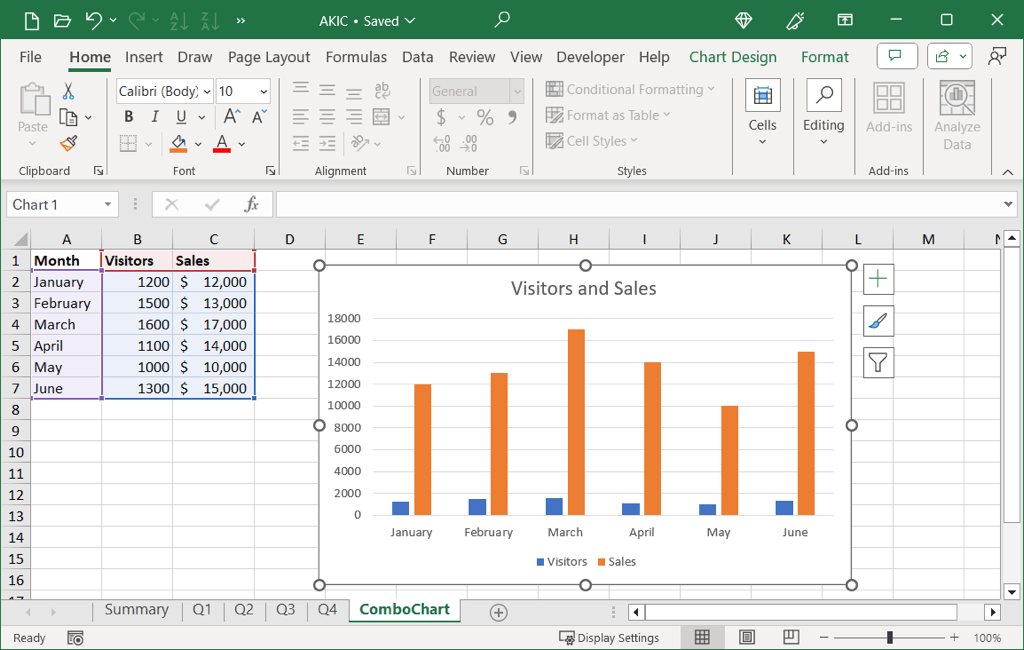Screen dimensions: 1024x650
Task: Click the Insert Function fx icon
Action: 251,205
